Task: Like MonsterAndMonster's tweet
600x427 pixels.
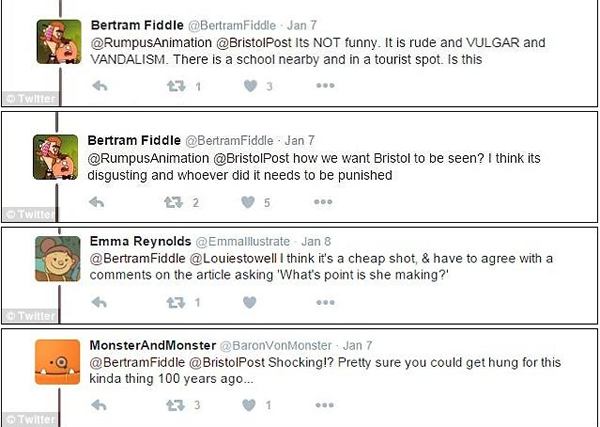Action: coord(249,405)
